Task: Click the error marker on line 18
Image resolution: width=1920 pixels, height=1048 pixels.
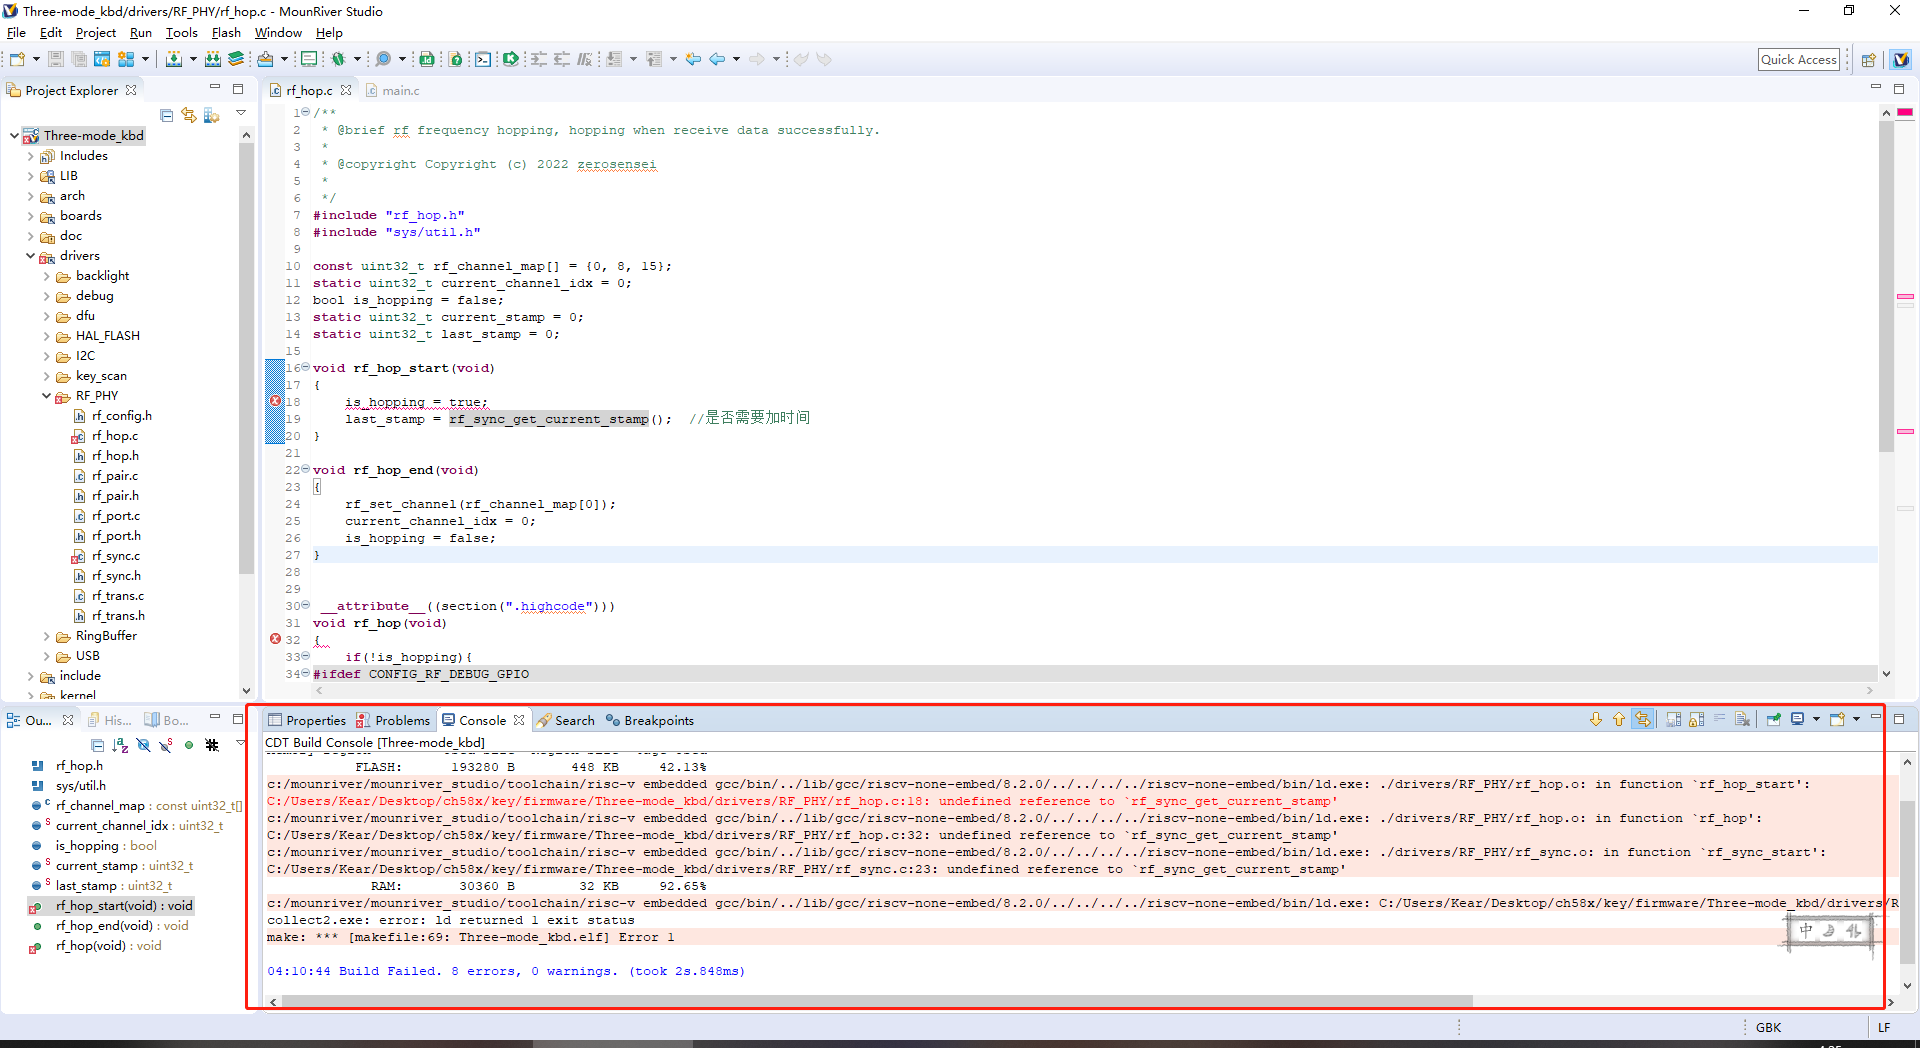Action: (x=275, y=401)
